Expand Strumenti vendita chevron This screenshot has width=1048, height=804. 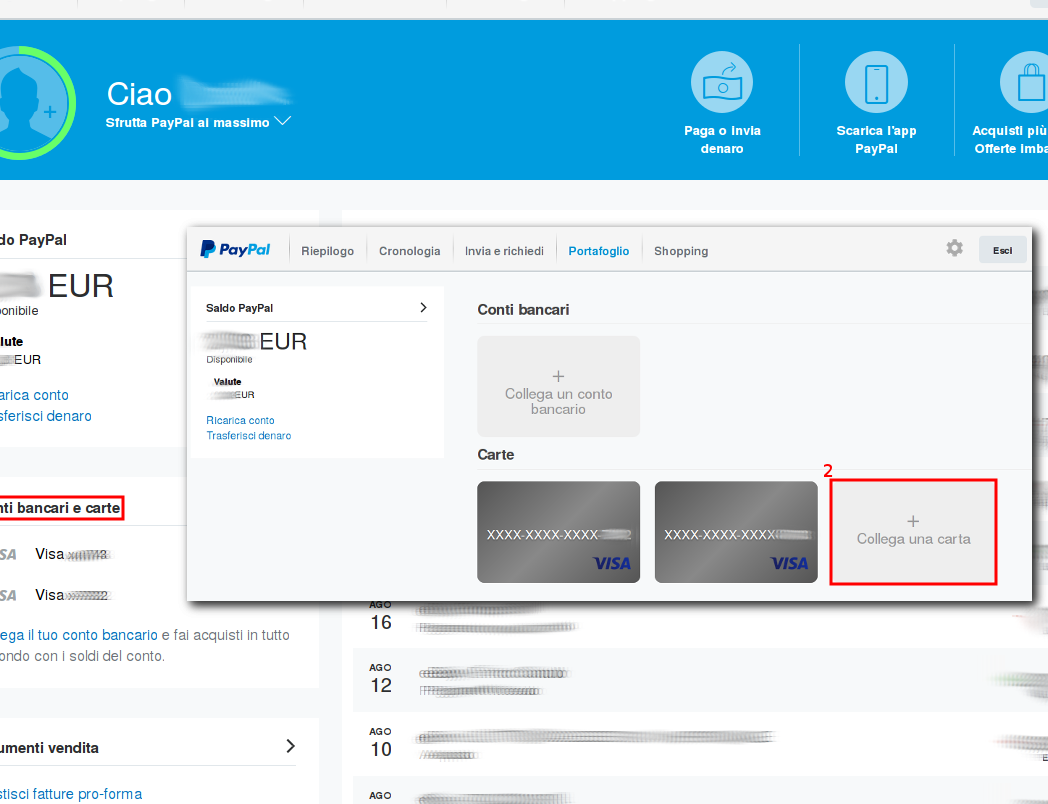[x=291, y=746]
